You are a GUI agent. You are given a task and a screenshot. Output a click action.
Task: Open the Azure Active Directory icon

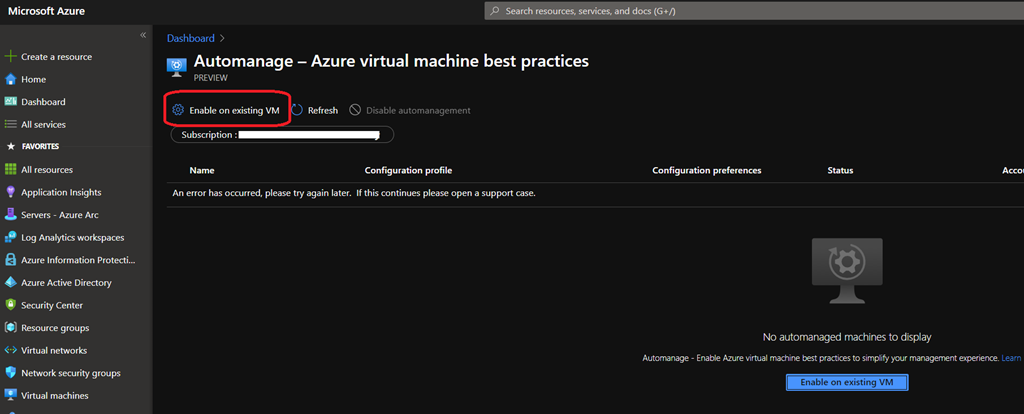point(11,283)
